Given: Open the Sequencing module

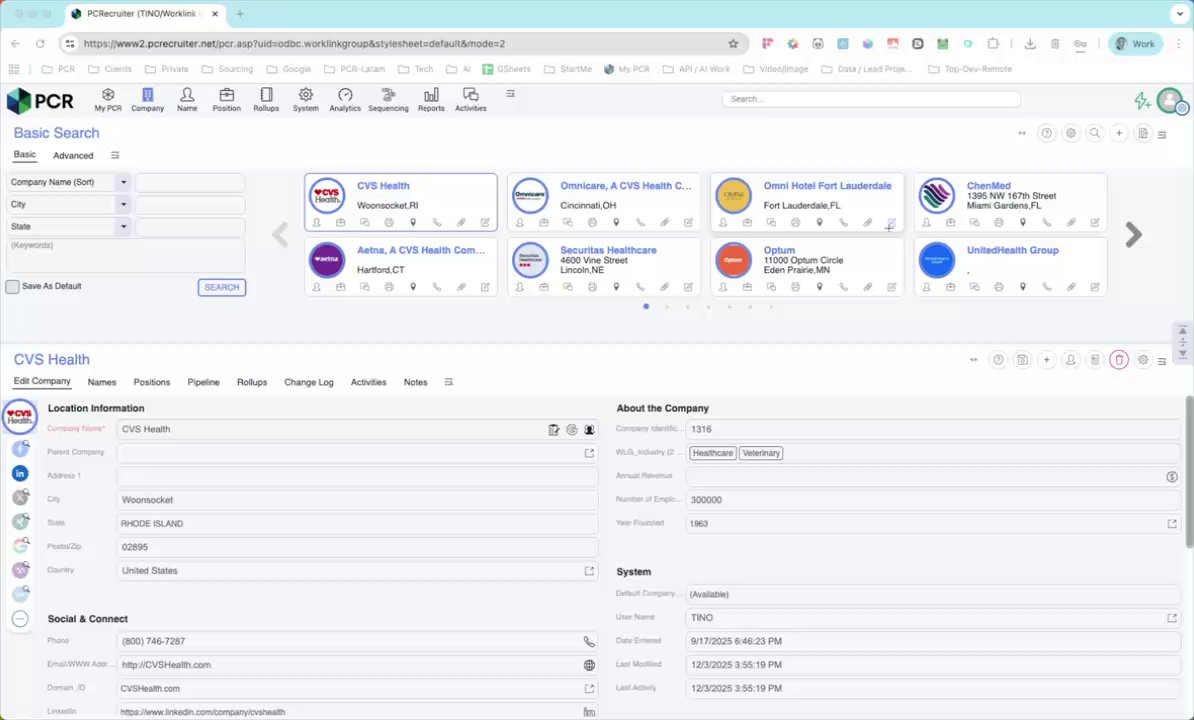Looking at the screenshot, I should point(388,99).
